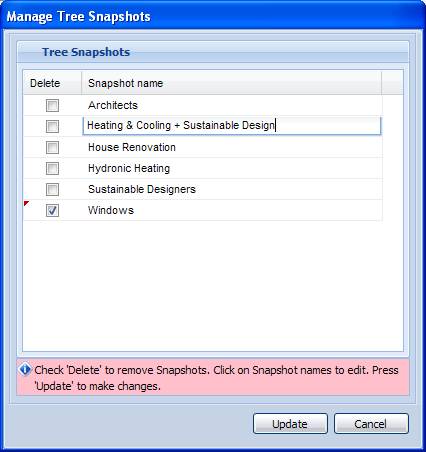Image resolution: width=426 pixels, height=452 pixels.
Task: Tick Delete checkbox for House Renovation
Action: (x=52, y=147)
